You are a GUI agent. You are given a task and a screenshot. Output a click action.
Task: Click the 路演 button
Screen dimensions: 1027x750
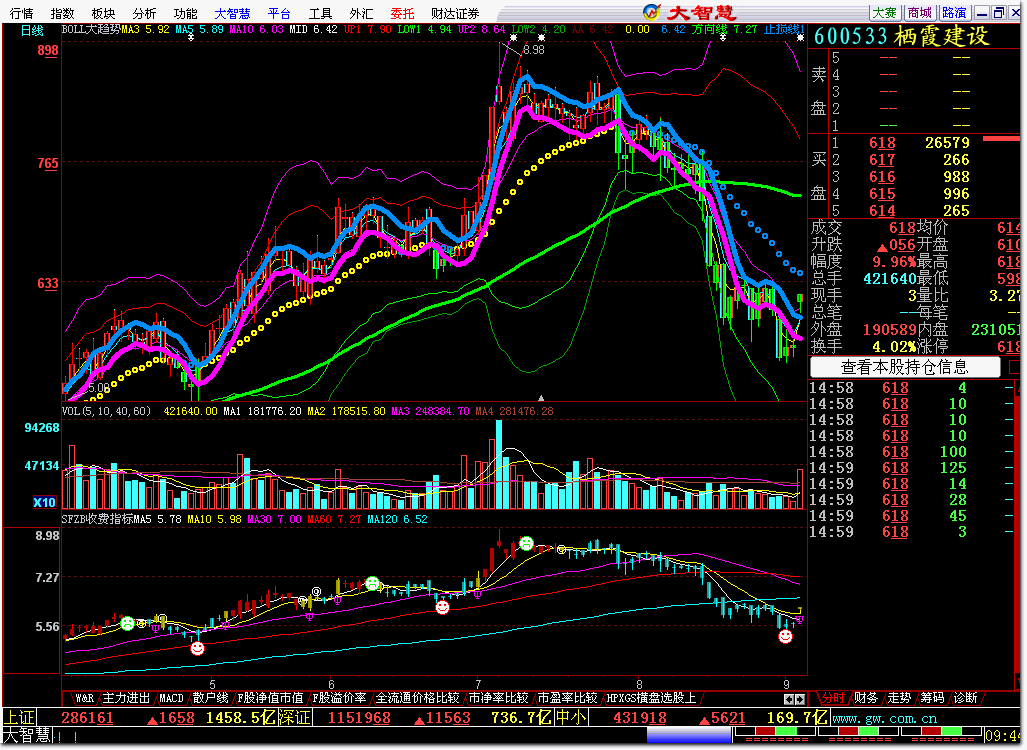[x=954, y=12]
